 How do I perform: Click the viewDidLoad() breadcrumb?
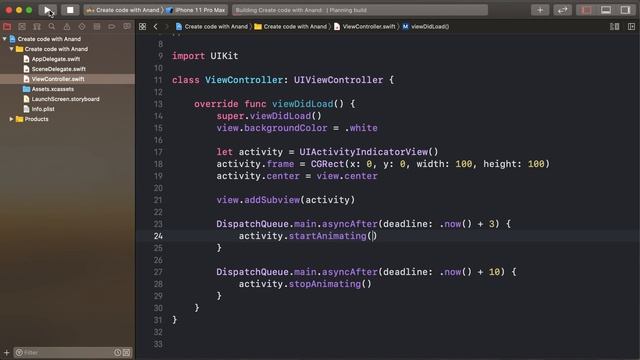click(426, 27)
